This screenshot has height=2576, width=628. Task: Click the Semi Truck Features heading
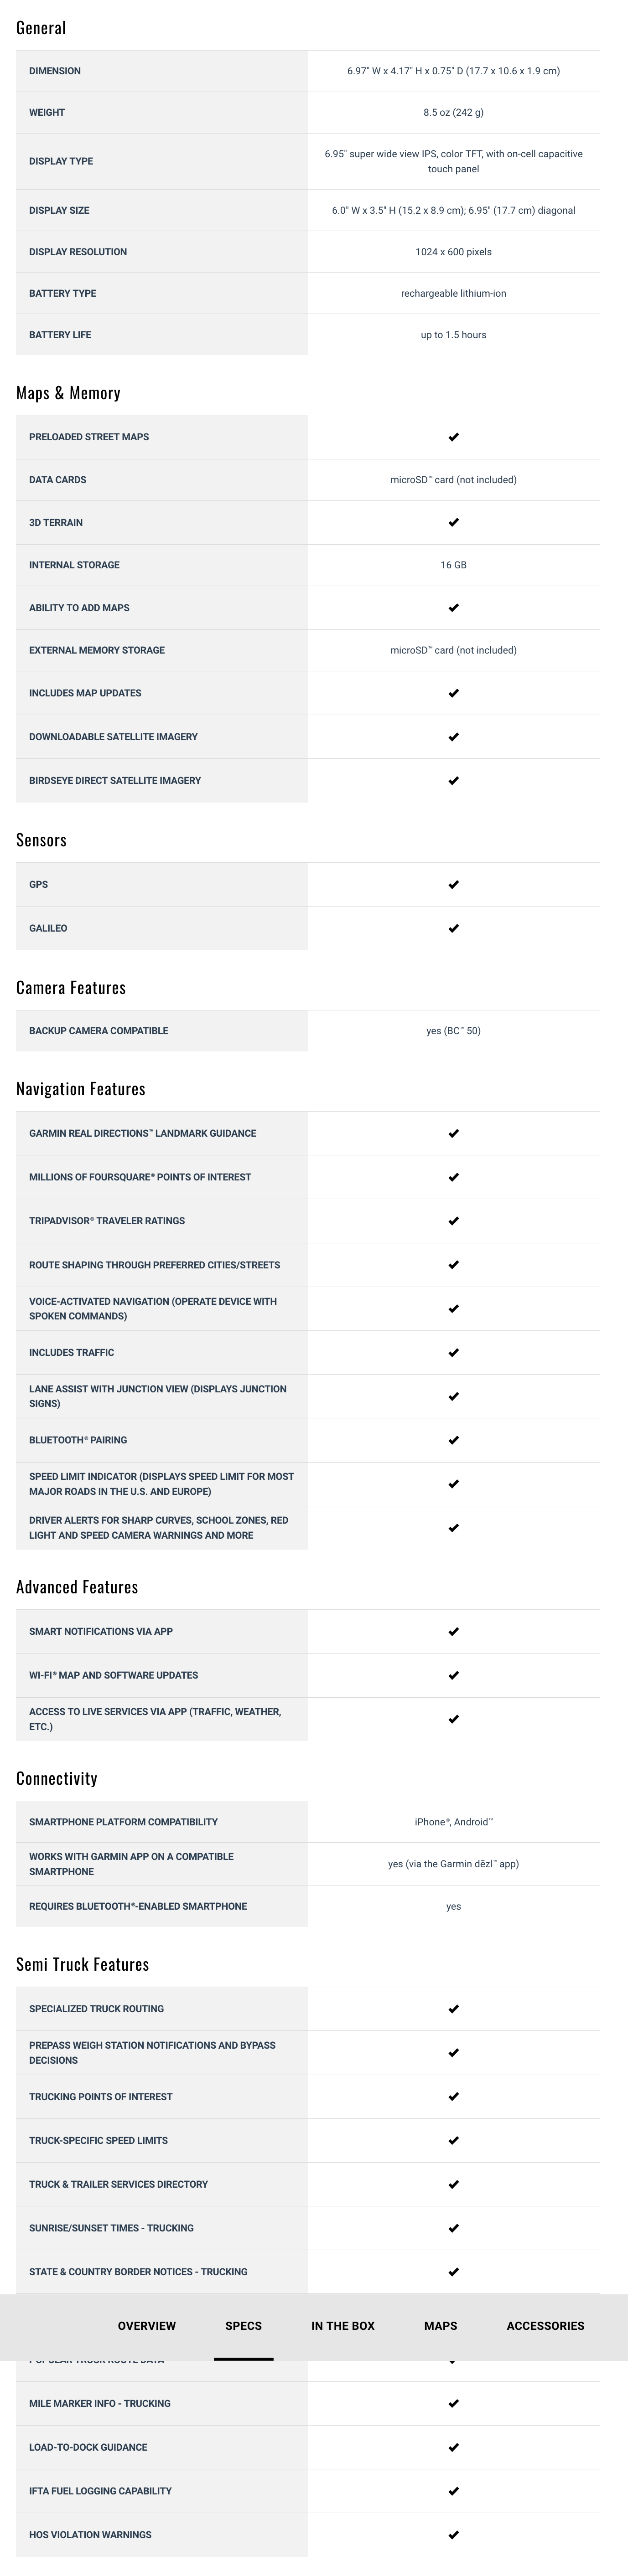[82, 1964]
